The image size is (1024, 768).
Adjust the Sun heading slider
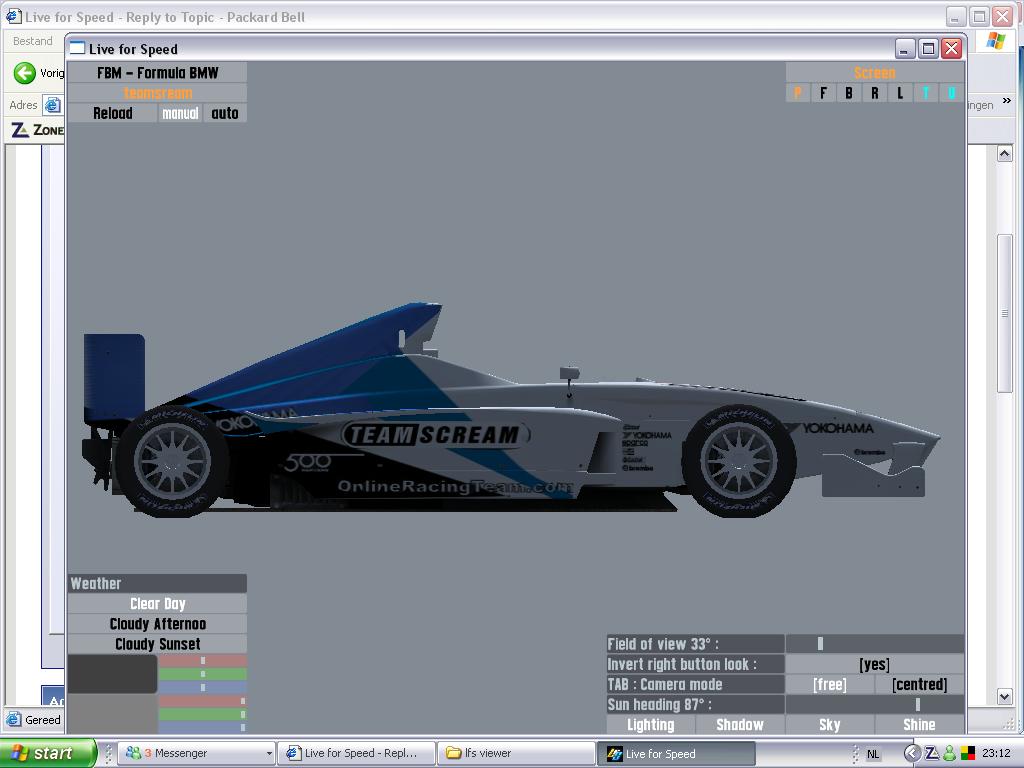tap(874, 705)
